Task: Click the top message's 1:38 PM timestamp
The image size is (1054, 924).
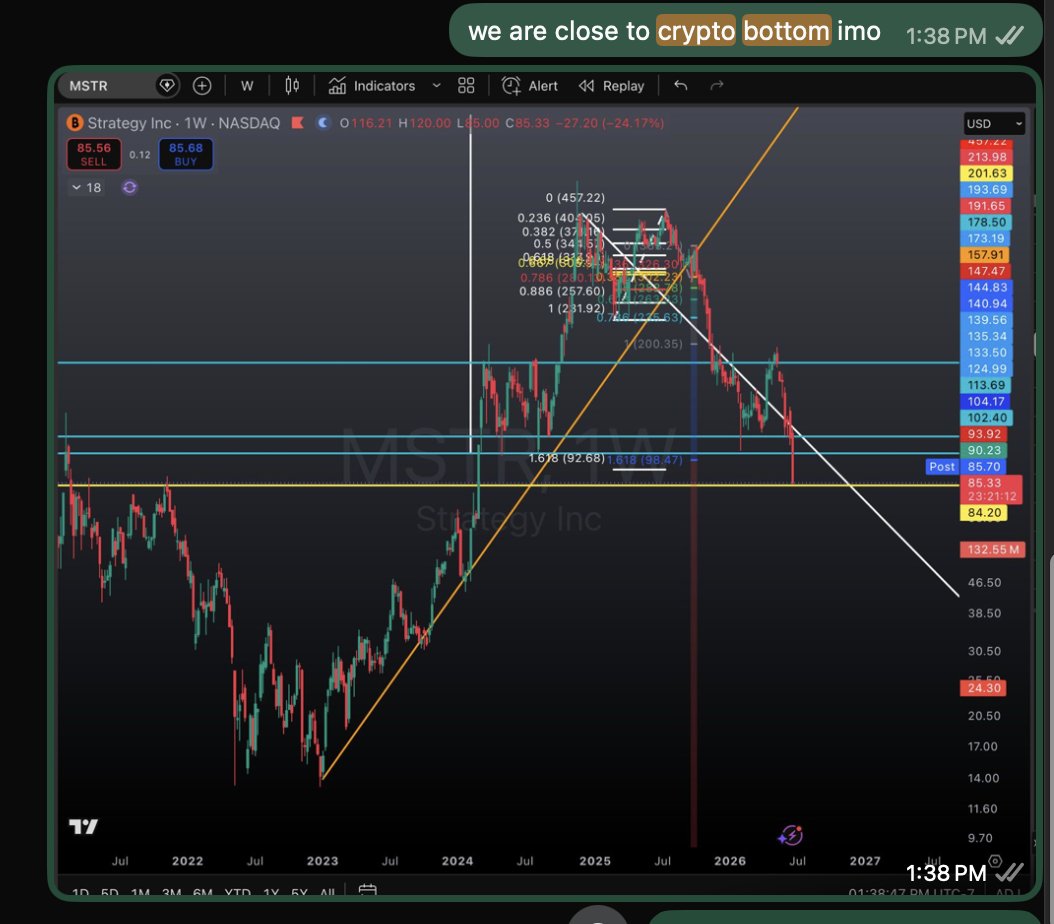Action: click(946, 36)
